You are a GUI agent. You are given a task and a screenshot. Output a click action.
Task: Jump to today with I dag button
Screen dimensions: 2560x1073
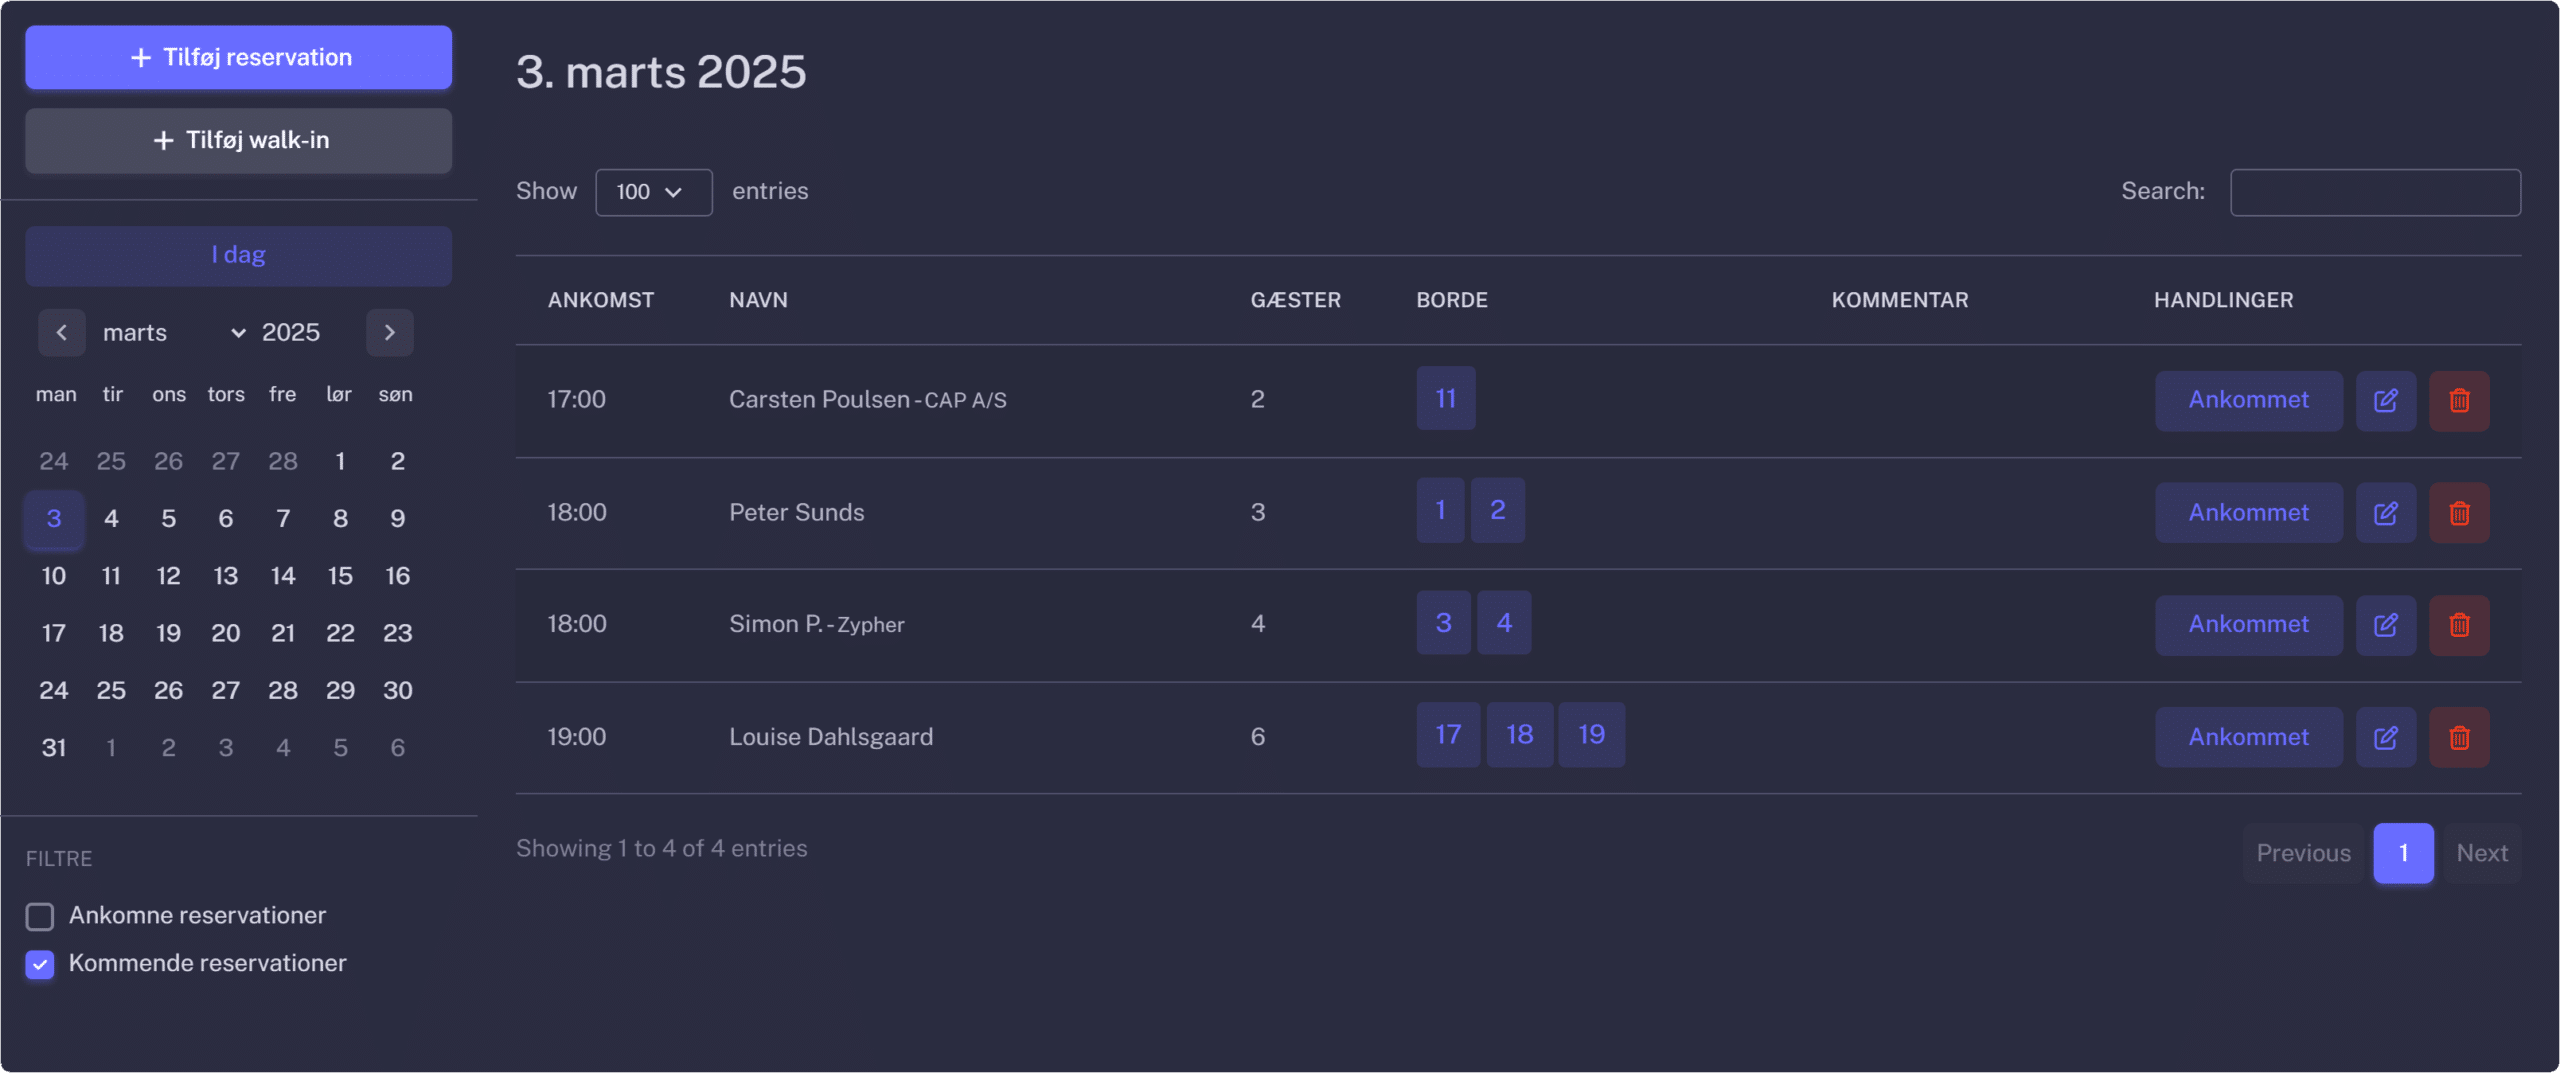pos(238,255)
